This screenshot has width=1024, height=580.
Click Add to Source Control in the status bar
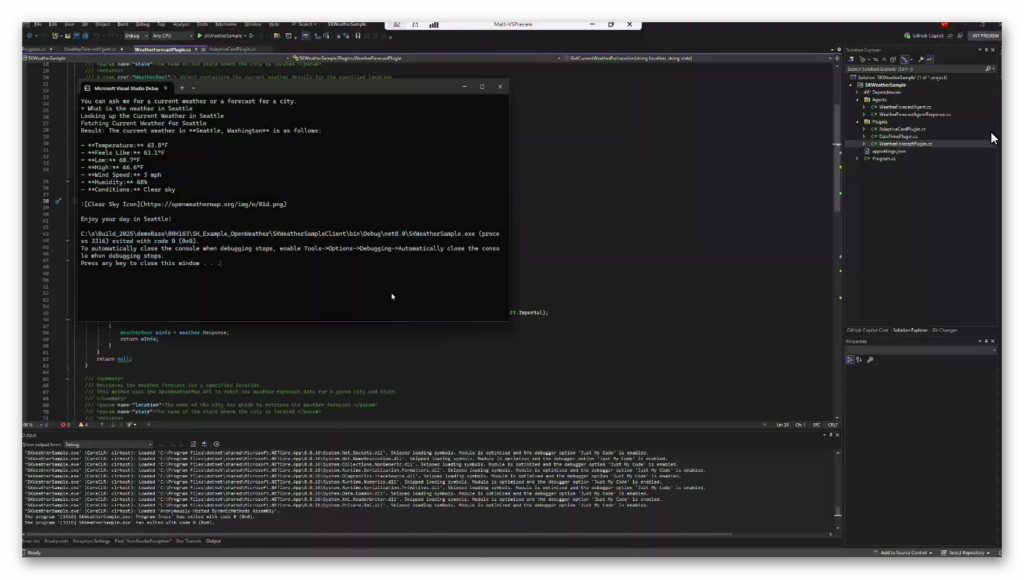tap(903, 553)
